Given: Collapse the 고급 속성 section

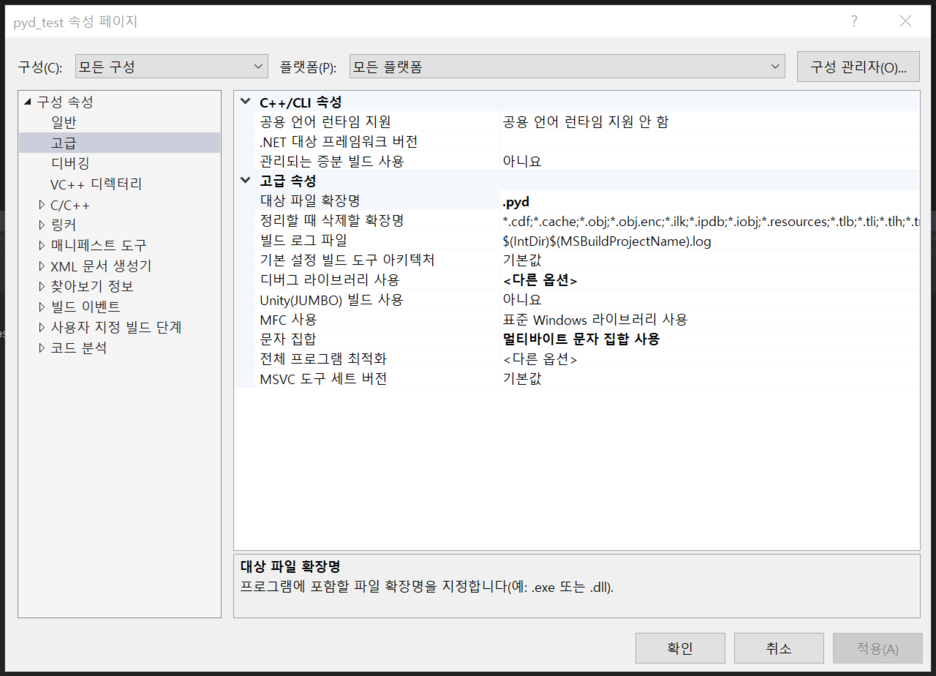Looking at the screenshot, I should click(246, 181).
